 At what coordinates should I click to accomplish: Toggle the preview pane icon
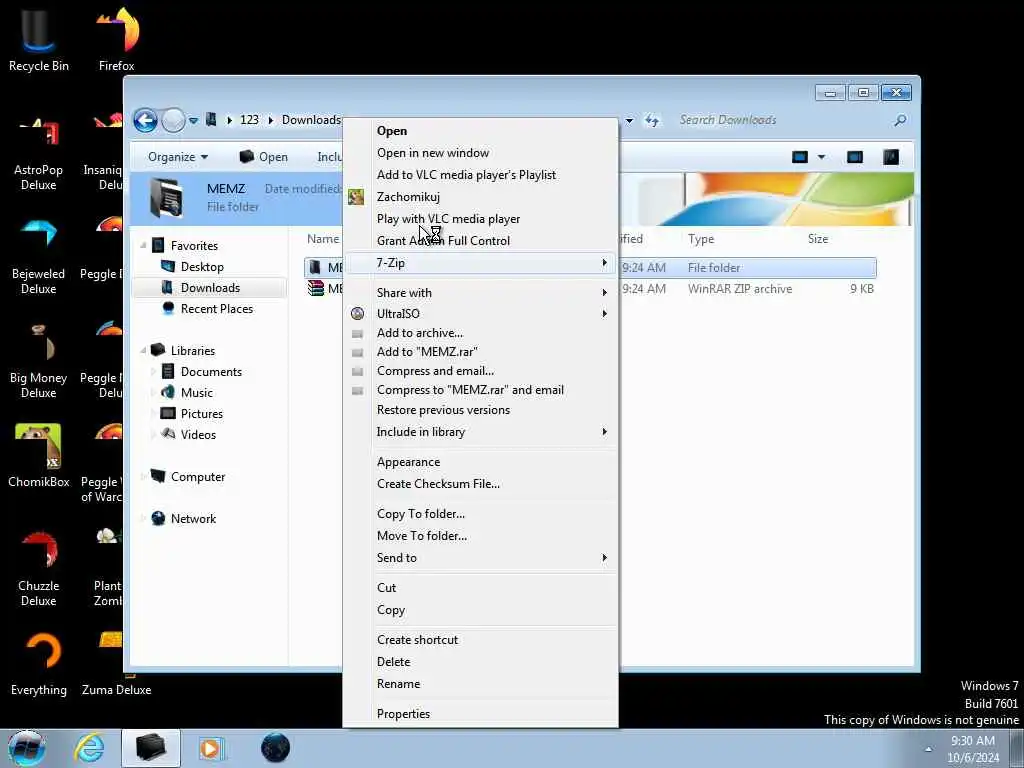point(855,157)
